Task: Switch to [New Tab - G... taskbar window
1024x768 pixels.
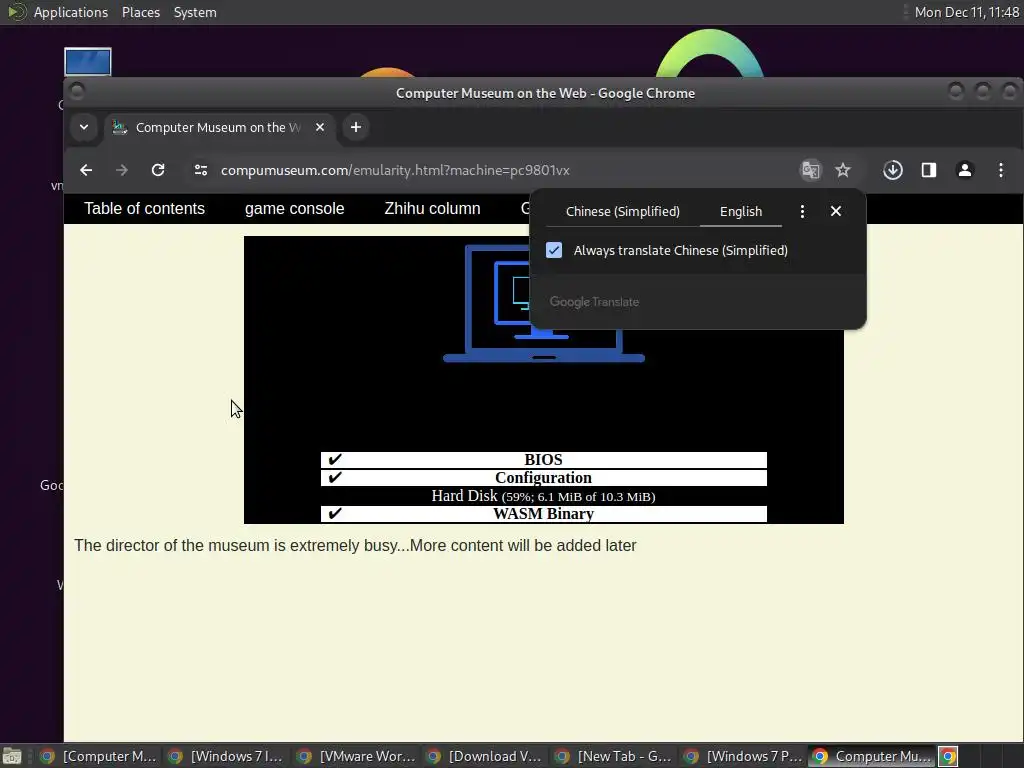Action: [x=615, y=756]
